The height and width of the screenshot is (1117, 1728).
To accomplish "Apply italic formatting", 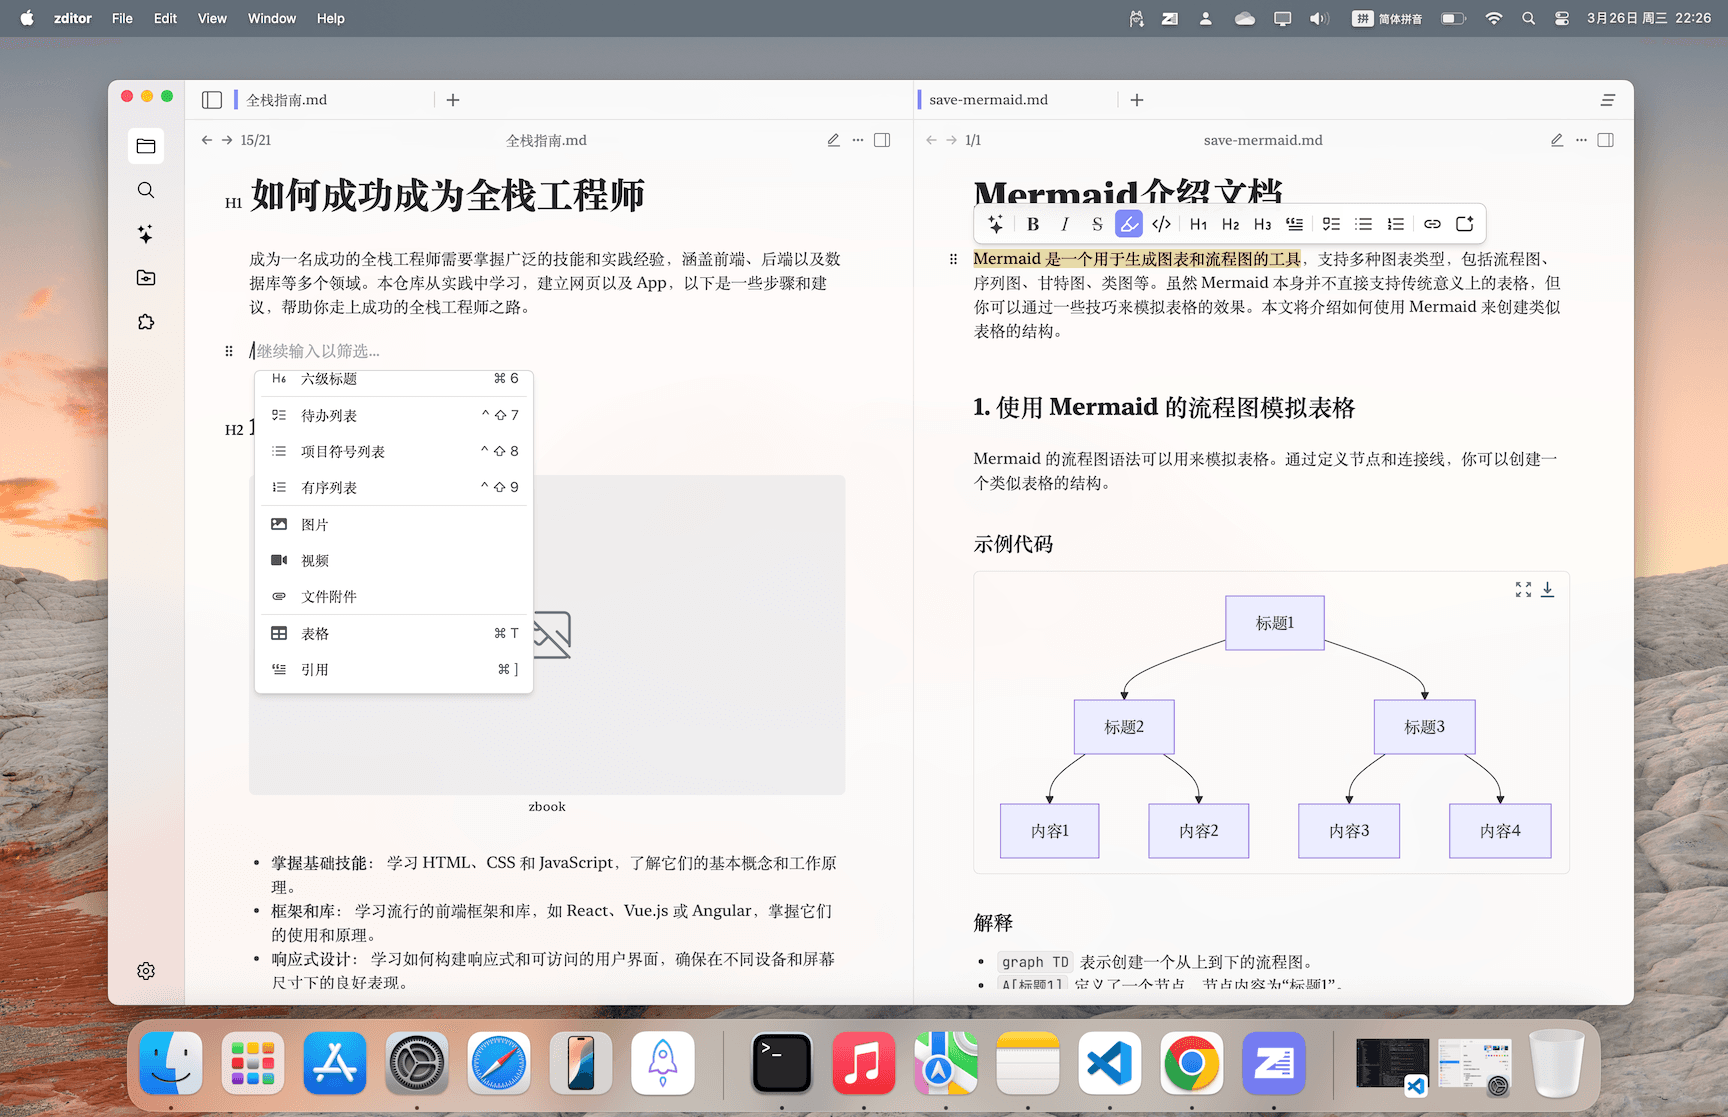I will tap(1065, 224).
